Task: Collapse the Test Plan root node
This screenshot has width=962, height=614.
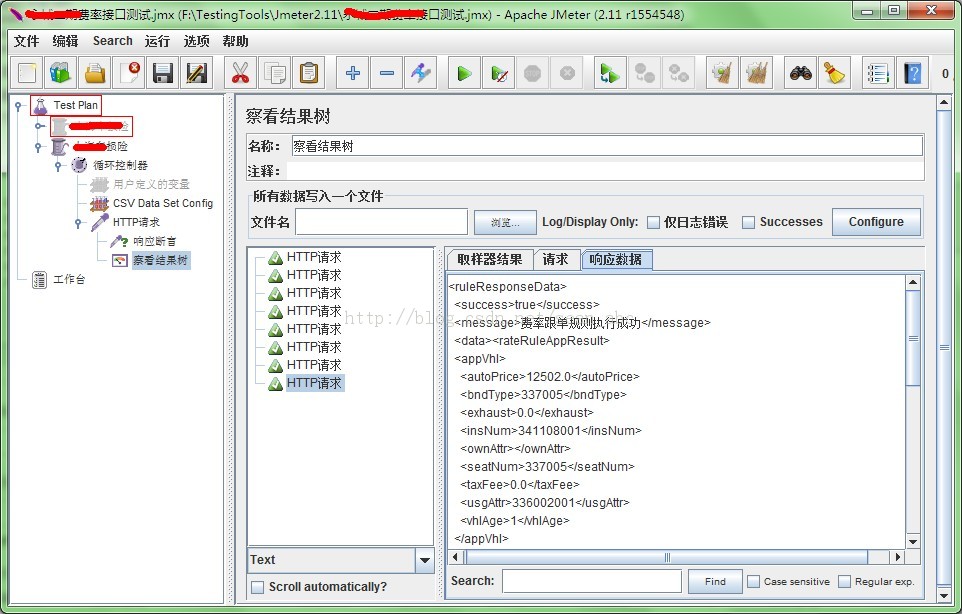Action: [20, 105]
